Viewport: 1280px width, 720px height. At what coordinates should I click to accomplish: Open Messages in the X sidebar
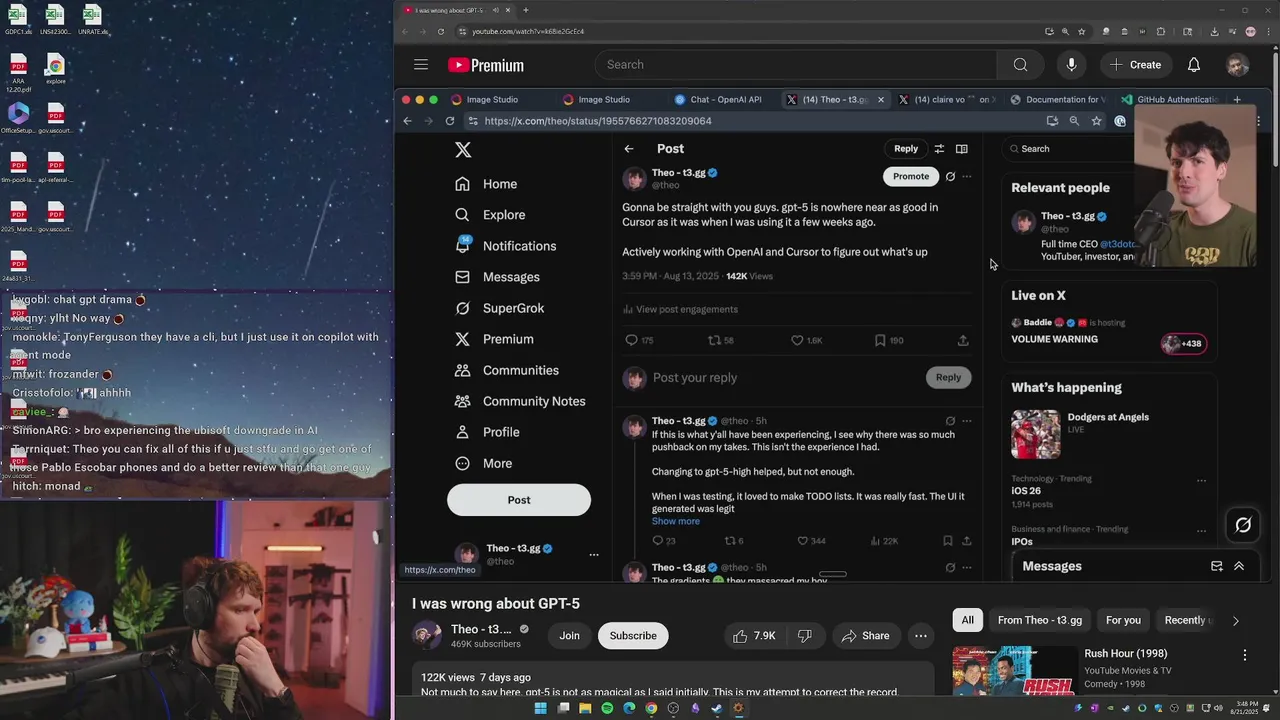tap(497, 277)
